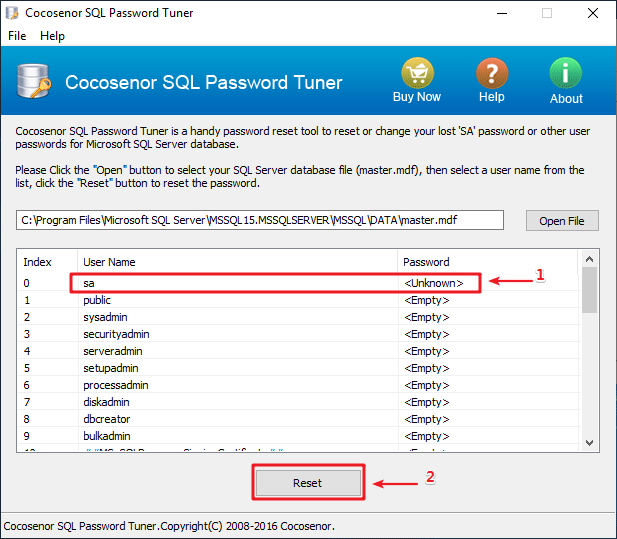The height and width of the screenshot is (539, 617).
Task: Click index cell 9 in the list
Action: (x=27, y=436)
